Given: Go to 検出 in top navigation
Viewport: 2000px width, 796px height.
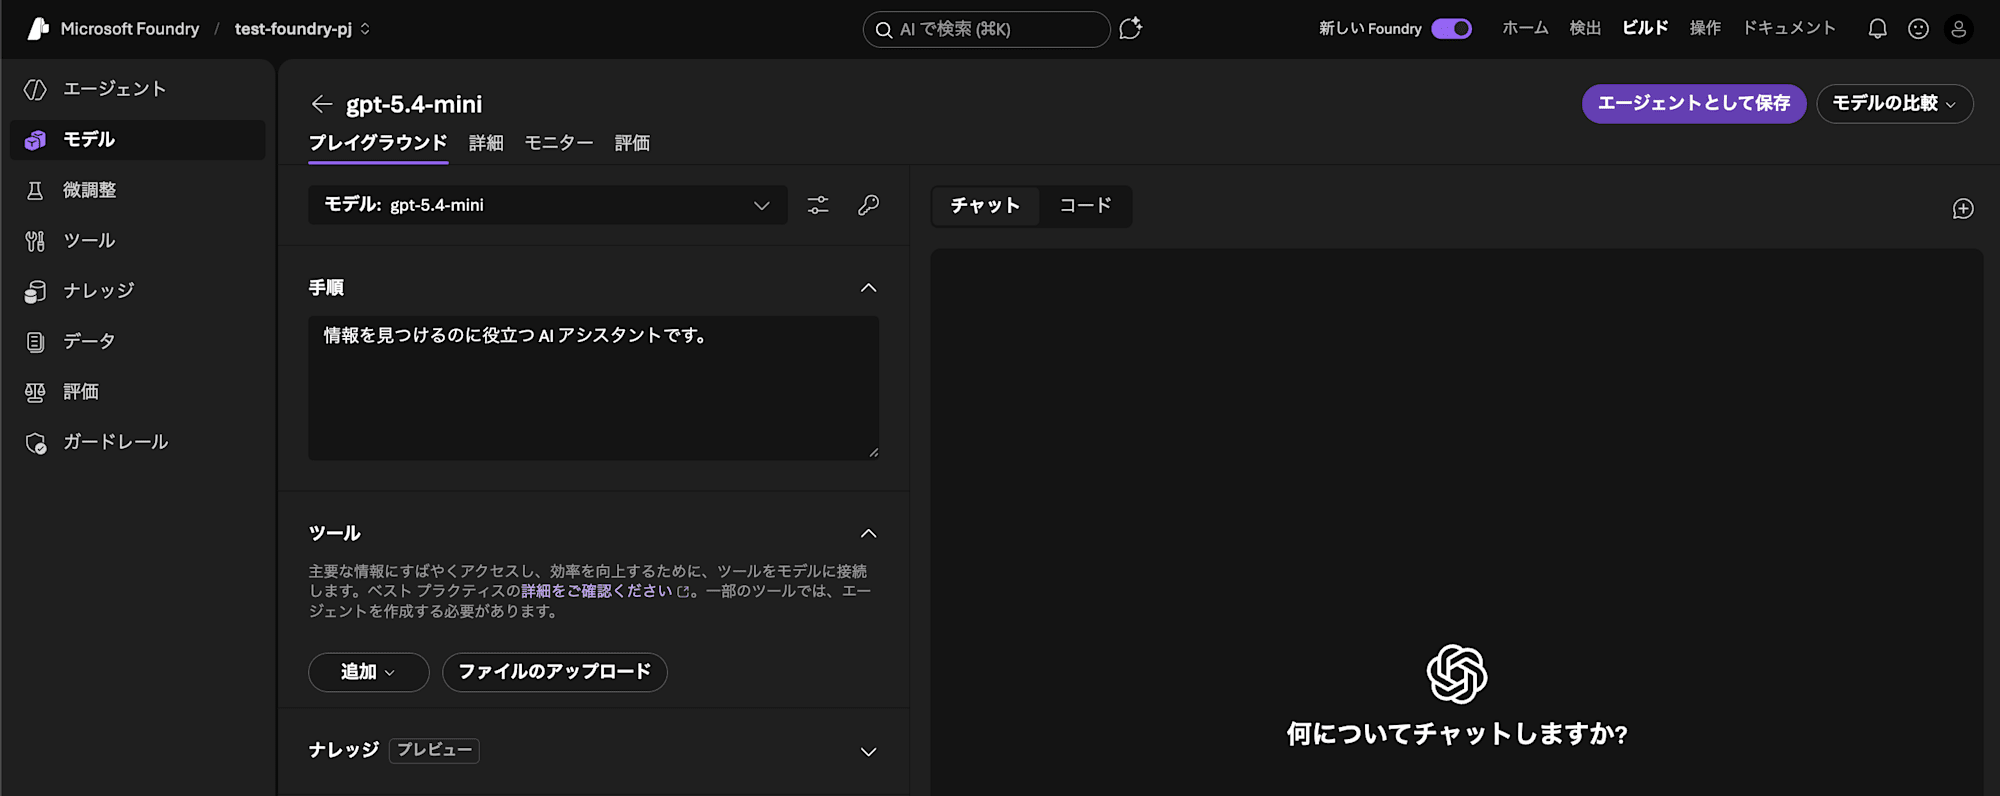Looking at the screenshot, I should [x=1585, y=28].
